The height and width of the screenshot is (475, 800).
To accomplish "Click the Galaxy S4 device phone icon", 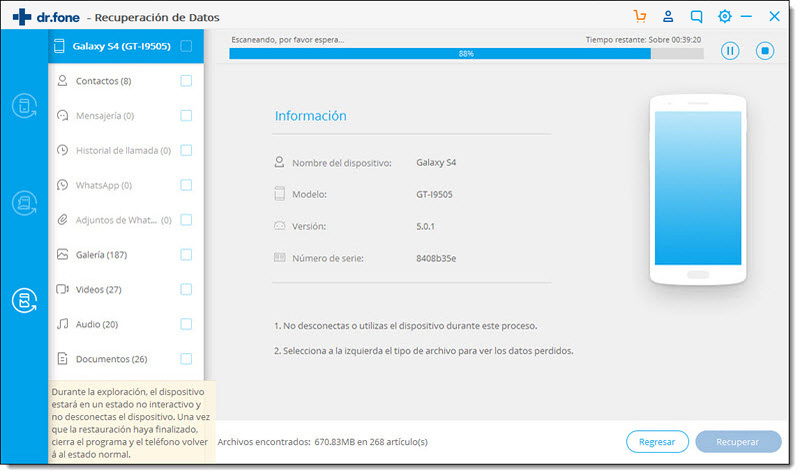I will tap(59, 46).
